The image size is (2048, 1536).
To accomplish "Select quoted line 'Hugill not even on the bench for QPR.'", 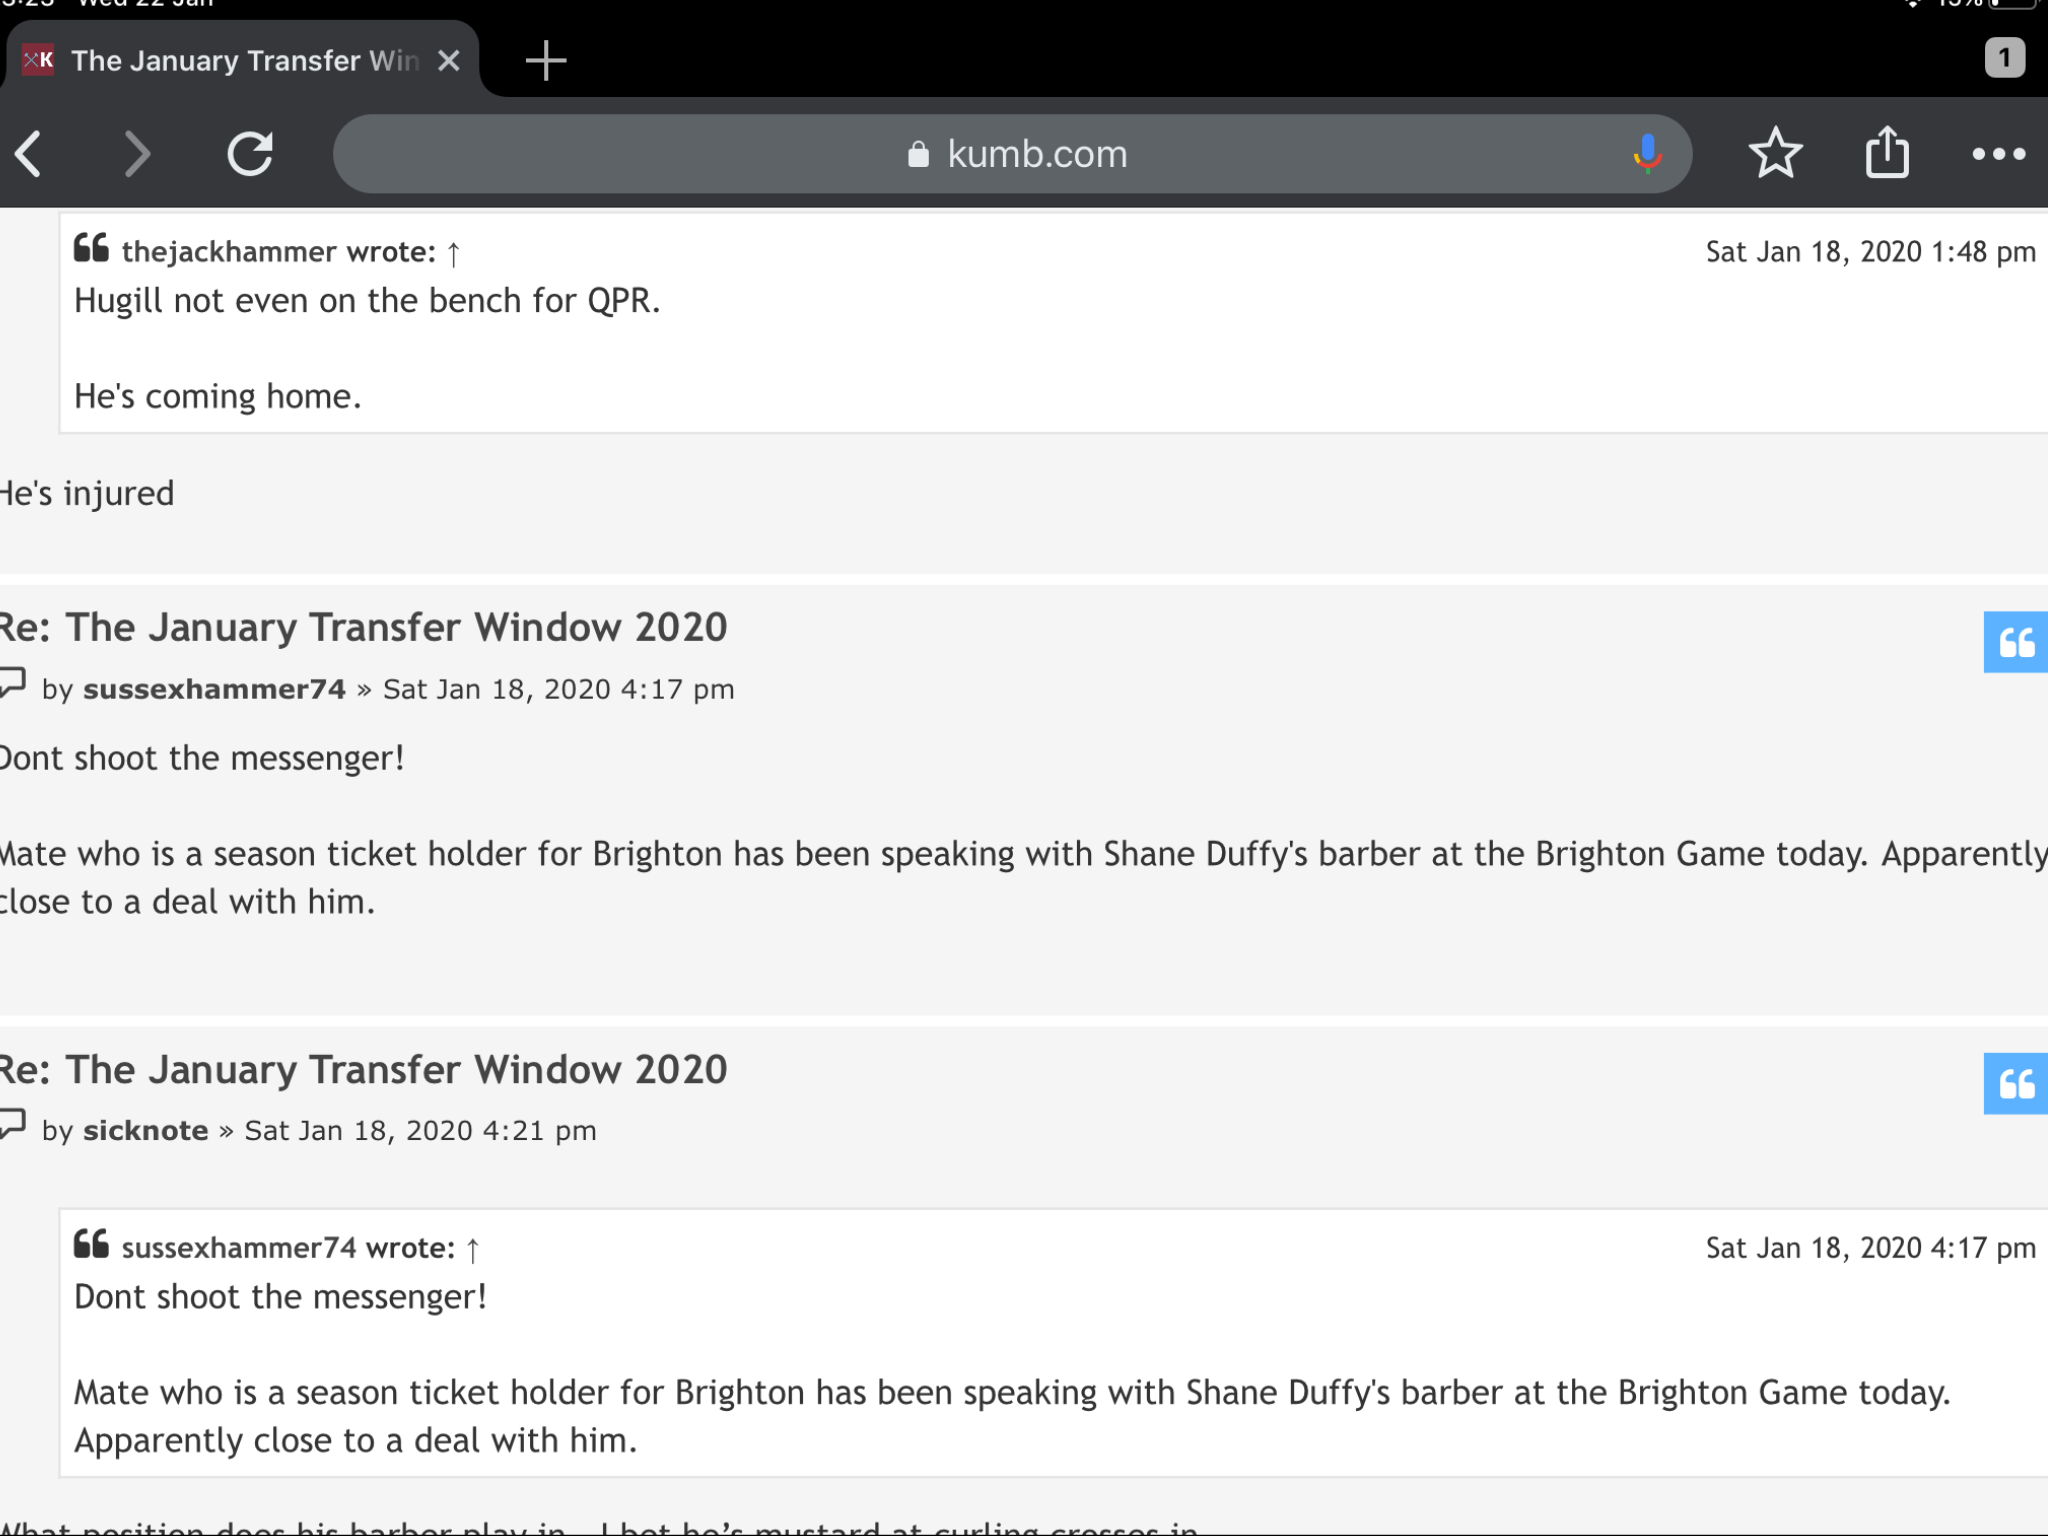I will coord(367,301).
